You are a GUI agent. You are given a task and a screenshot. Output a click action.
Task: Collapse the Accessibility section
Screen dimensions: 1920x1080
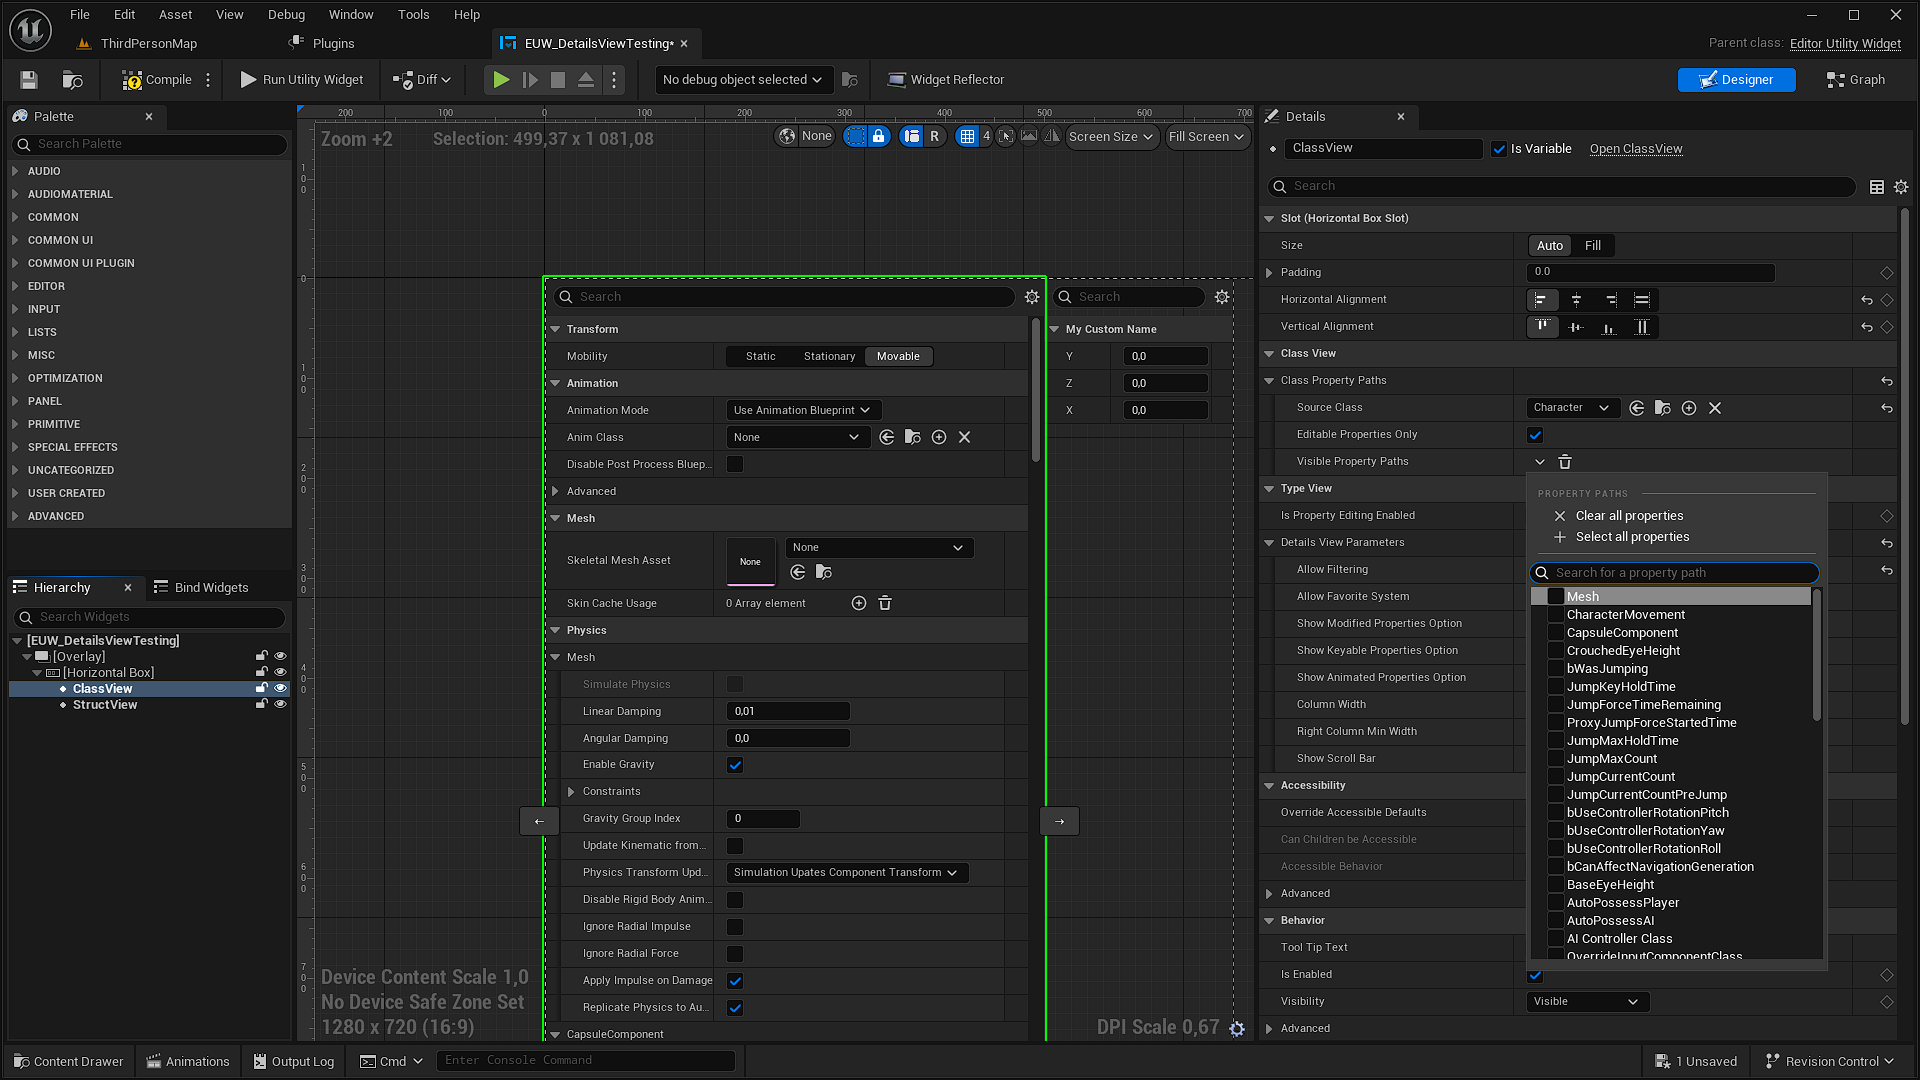(x=1269, y=786)
